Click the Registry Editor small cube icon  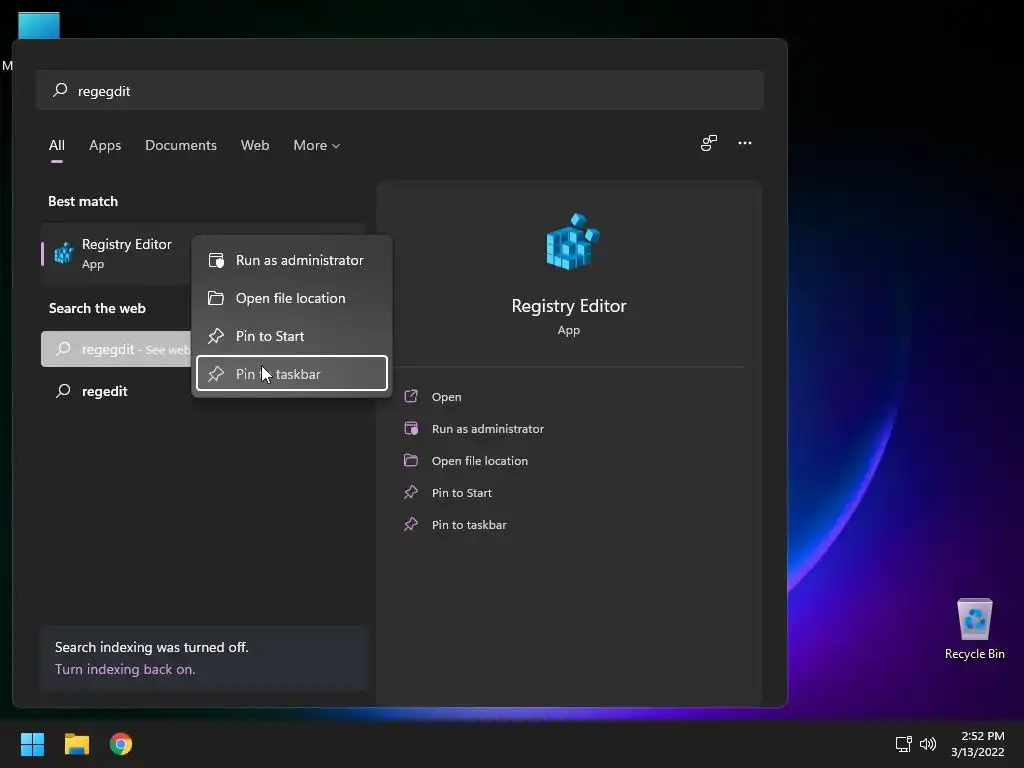[63, 253]
